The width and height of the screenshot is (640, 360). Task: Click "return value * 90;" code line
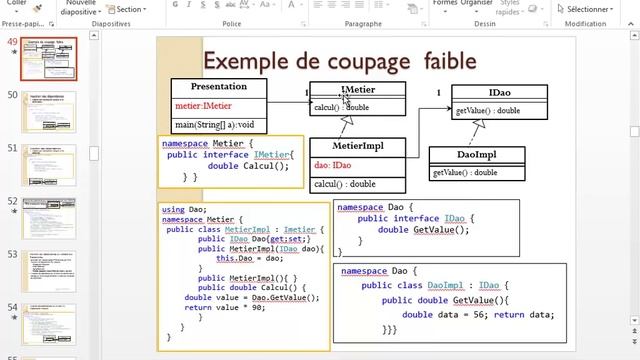click(x=225, y=307)
